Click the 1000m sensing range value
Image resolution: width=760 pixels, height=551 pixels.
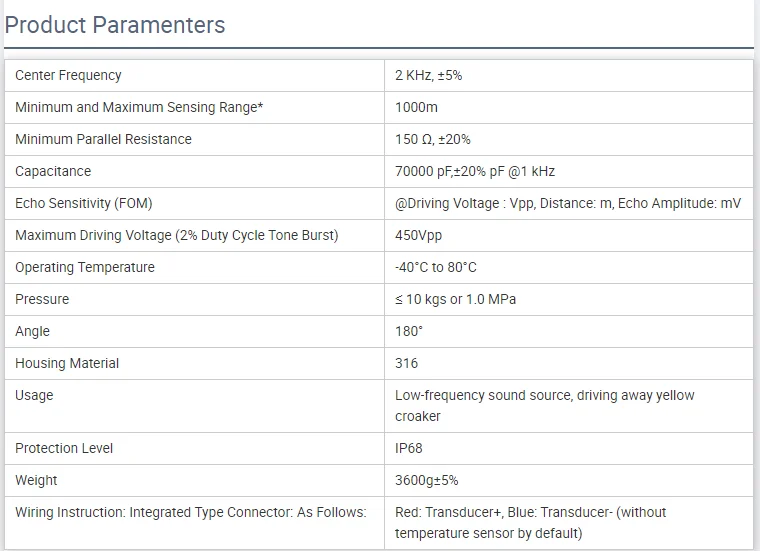coord(416,107)
